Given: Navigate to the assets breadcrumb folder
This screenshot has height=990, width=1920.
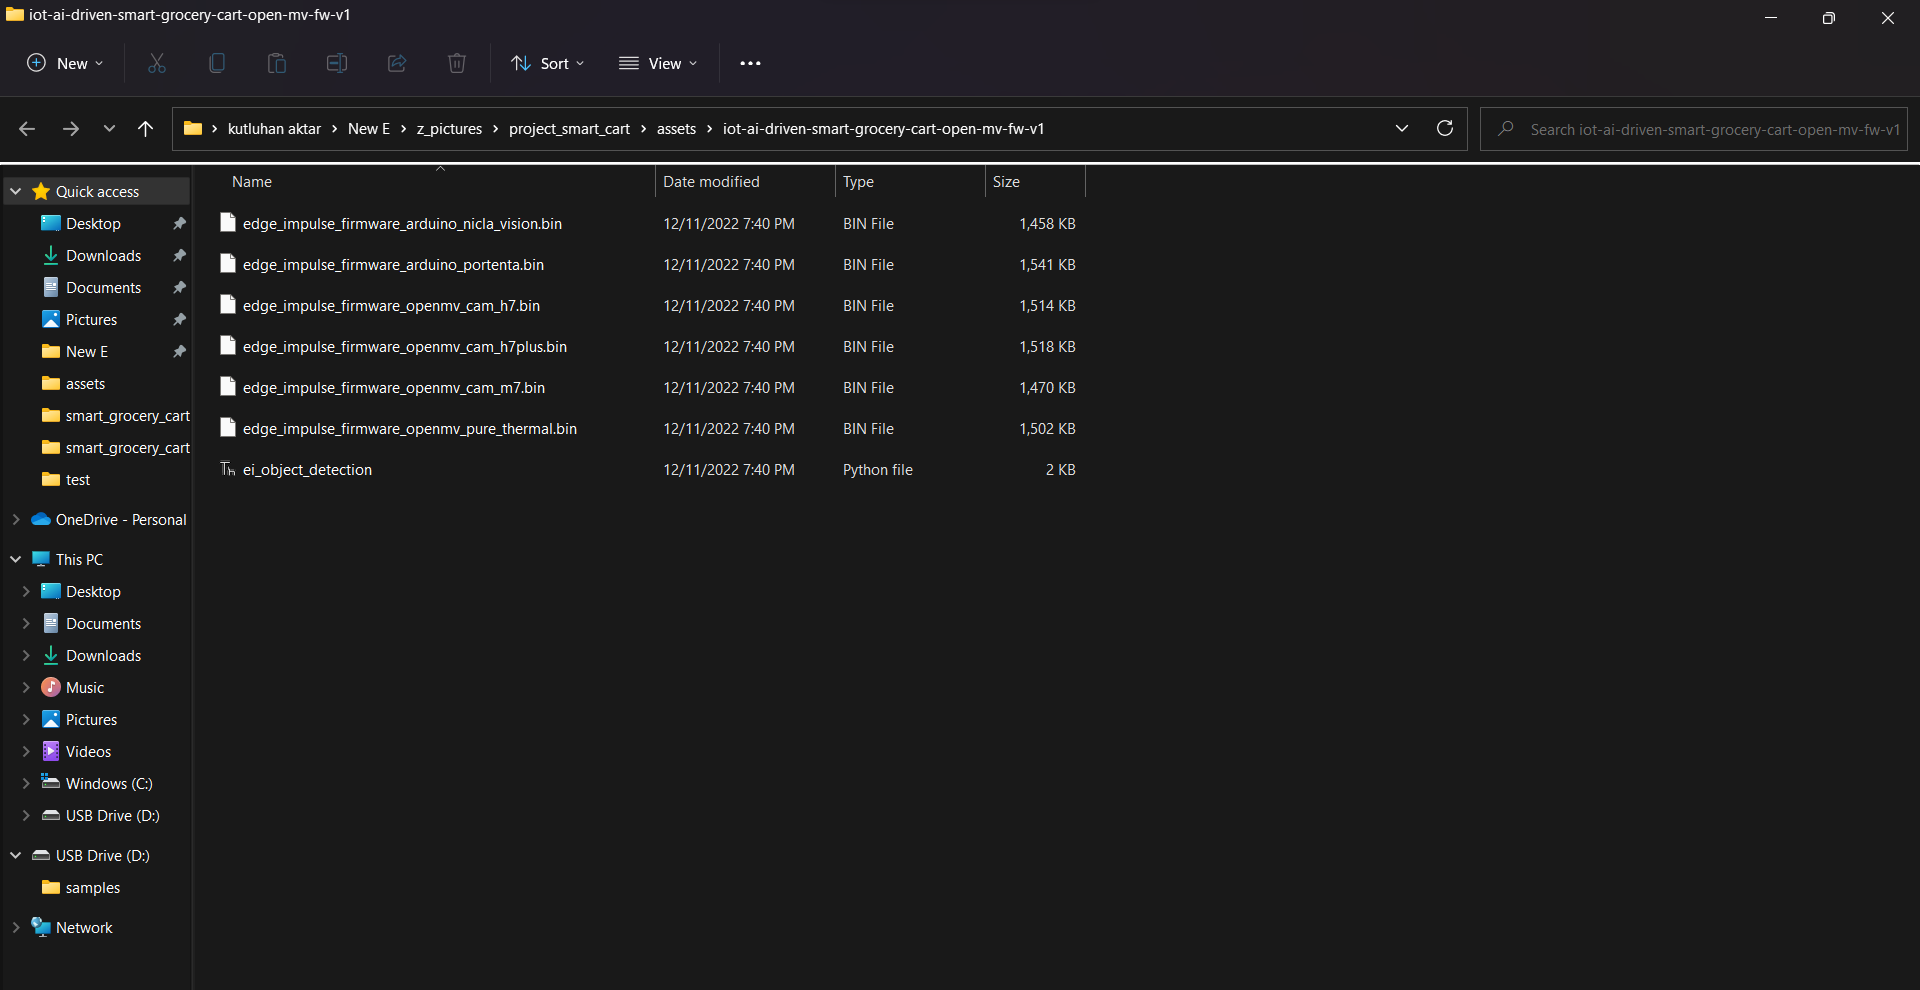Looking at the screenshot, I should tap(676, 128).
